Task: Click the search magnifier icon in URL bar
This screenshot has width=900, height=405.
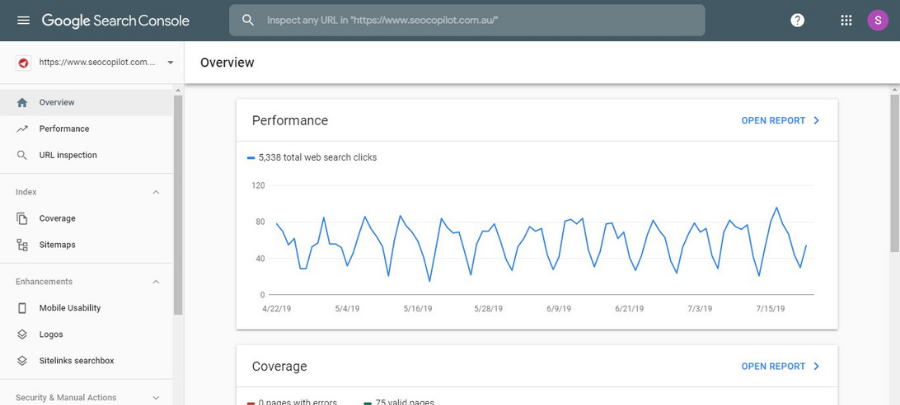Action: point(247,20)
